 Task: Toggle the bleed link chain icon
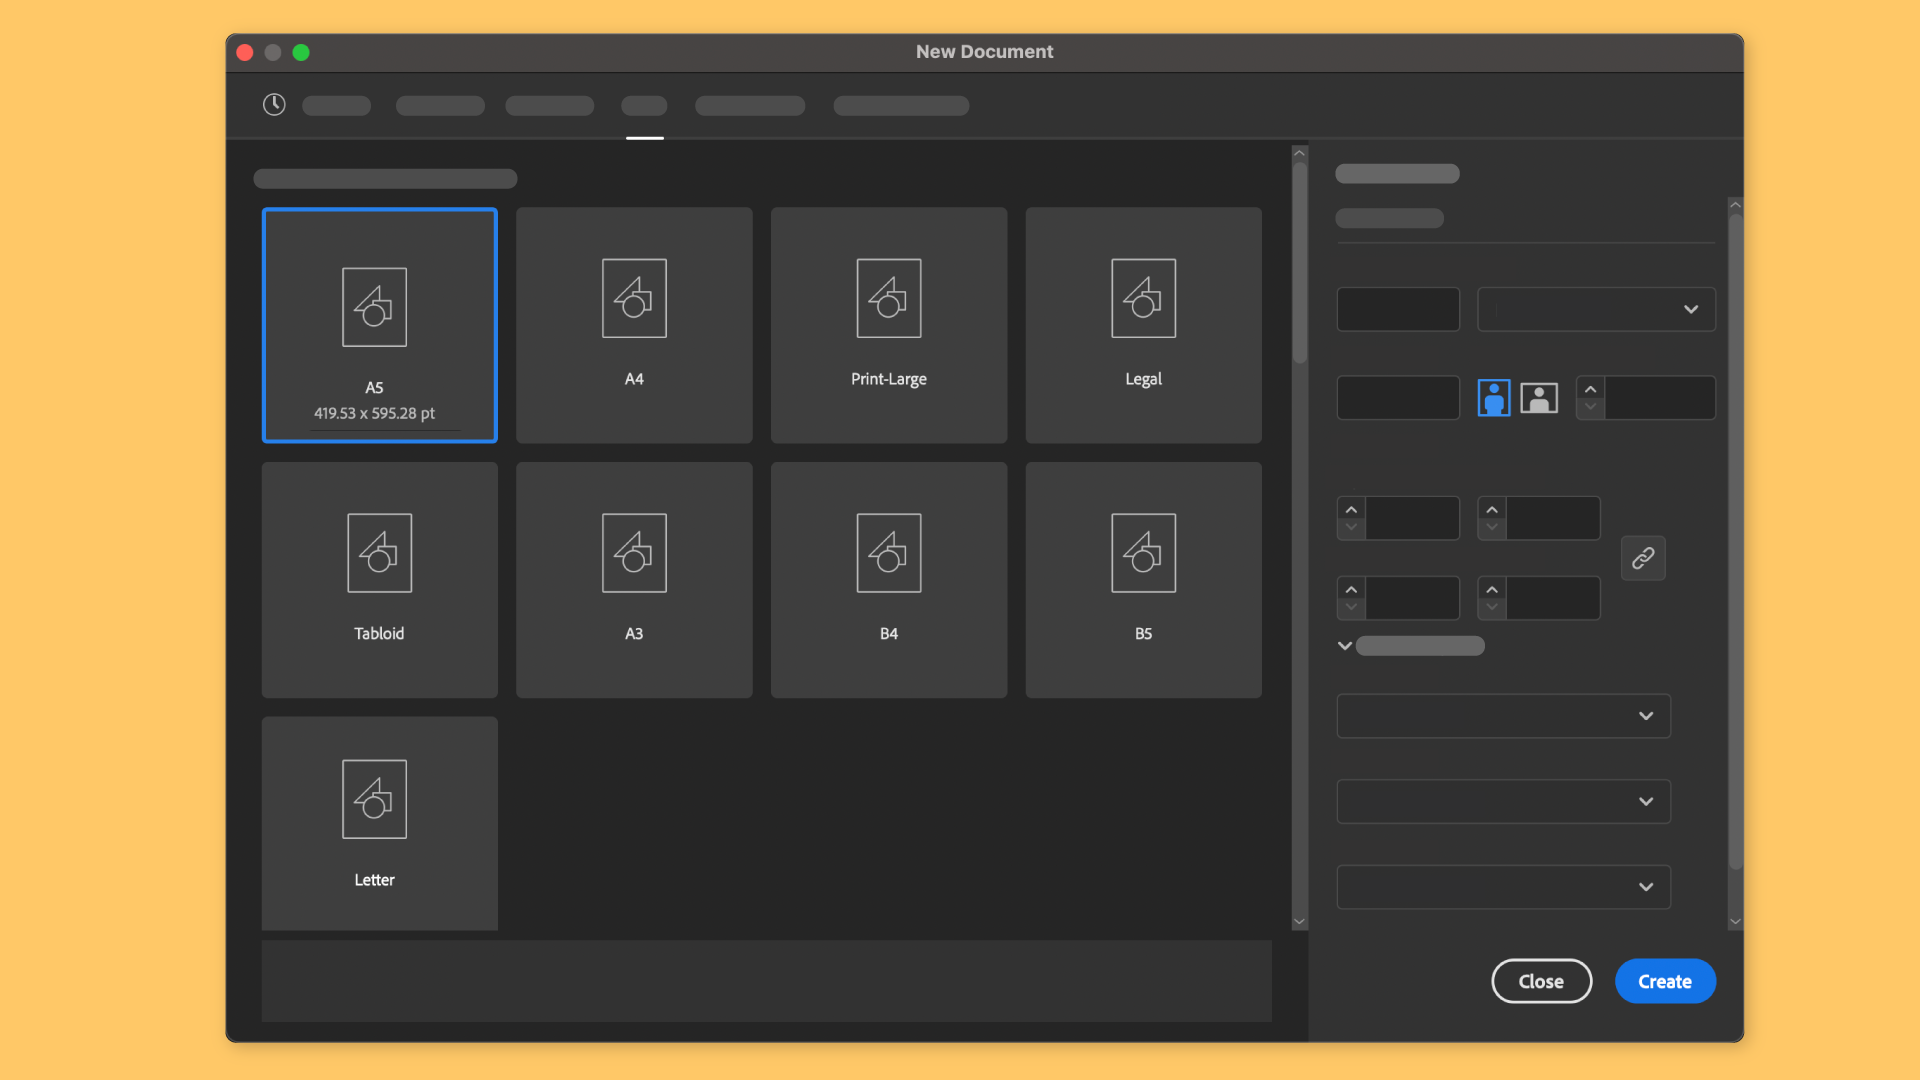point(1643,558)
